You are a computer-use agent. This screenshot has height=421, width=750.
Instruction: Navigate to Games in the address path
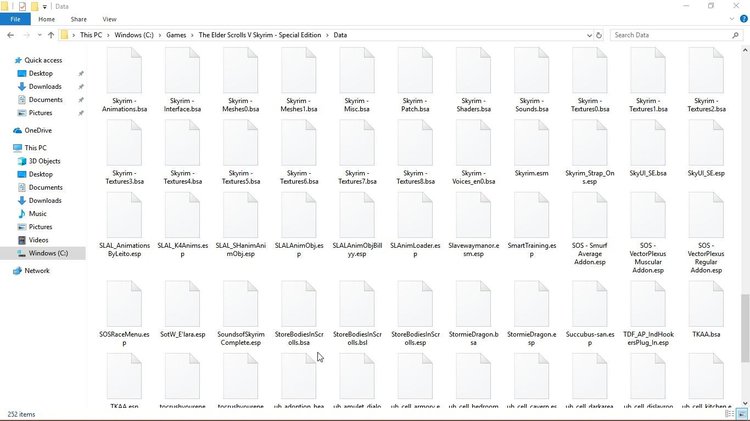176,35
